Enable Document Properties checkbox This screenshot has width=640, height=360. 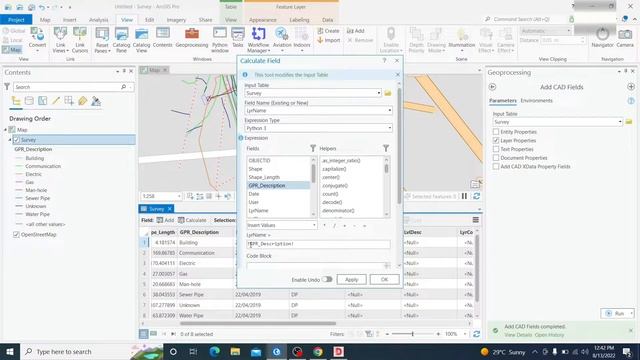pyautogui.click(x=496, y=158)
